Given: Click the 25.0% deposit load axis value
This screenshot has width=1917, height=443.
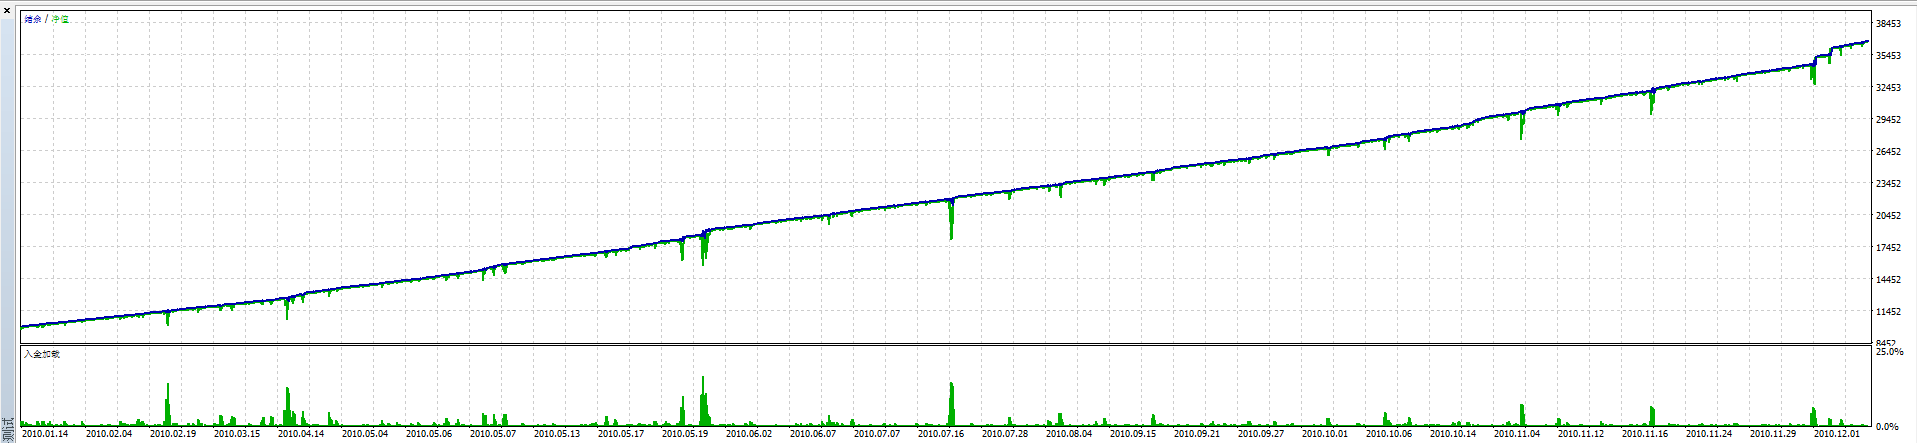Looking at the screenshot, I should [1889, 353].
